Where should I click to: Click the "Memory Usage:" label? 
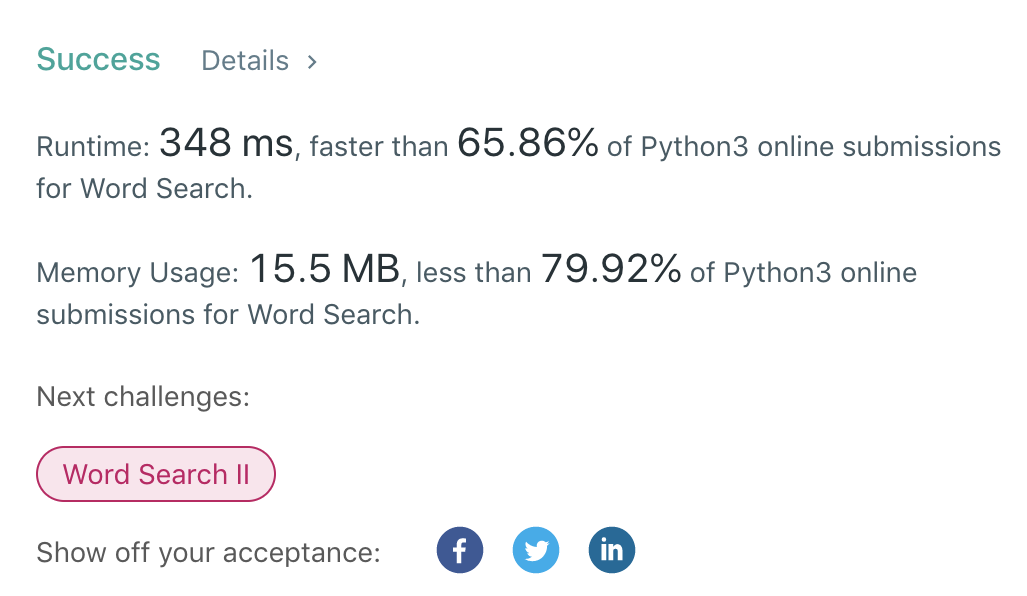[137, 272]
